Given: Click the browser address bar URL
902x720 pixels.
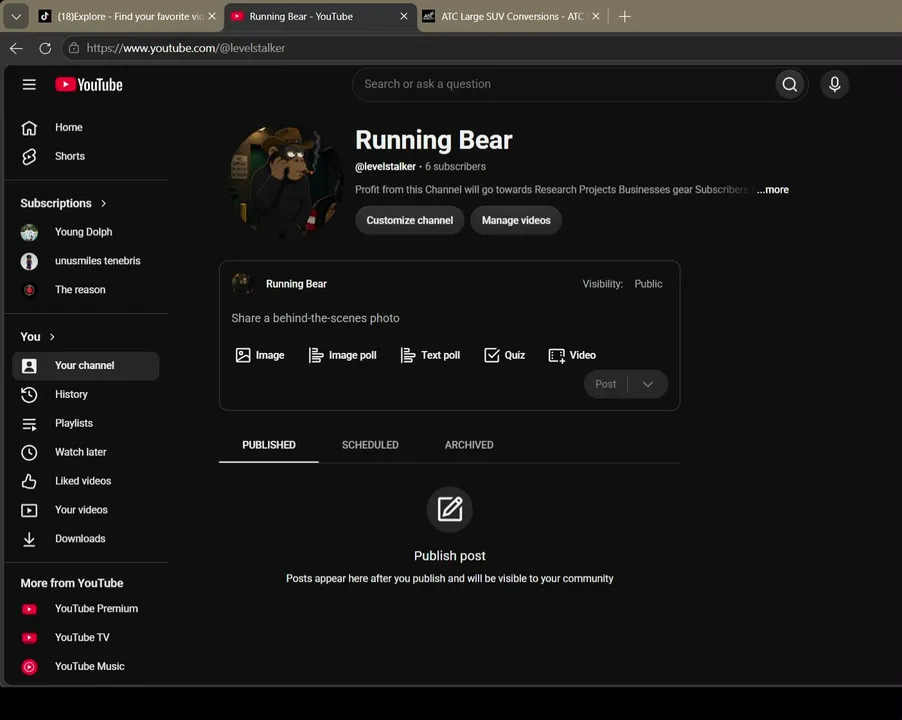Looking at the screenshot, I should [x=186, y=48].
